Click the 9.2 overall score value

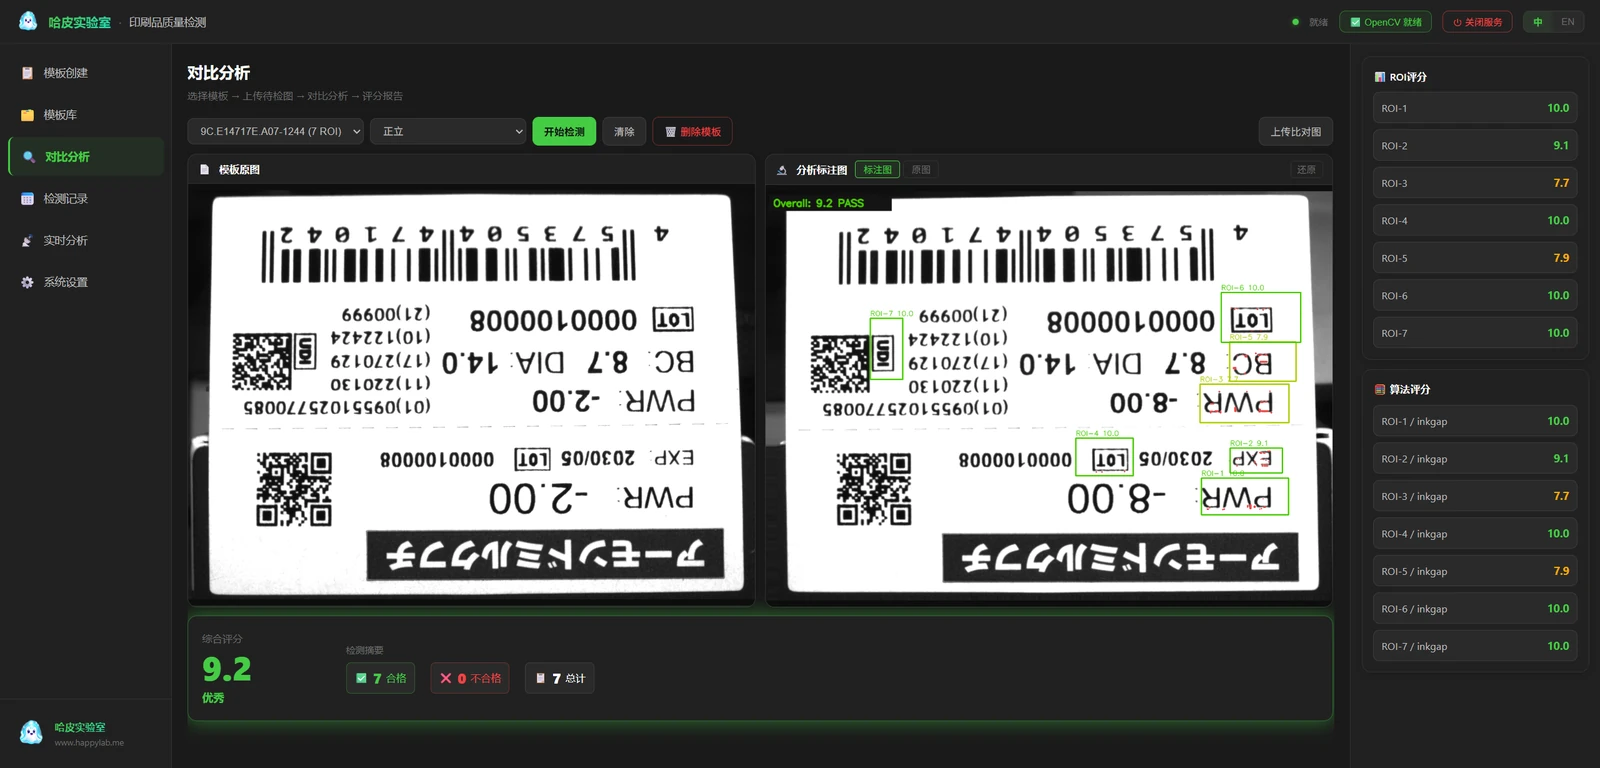(227, 669)
